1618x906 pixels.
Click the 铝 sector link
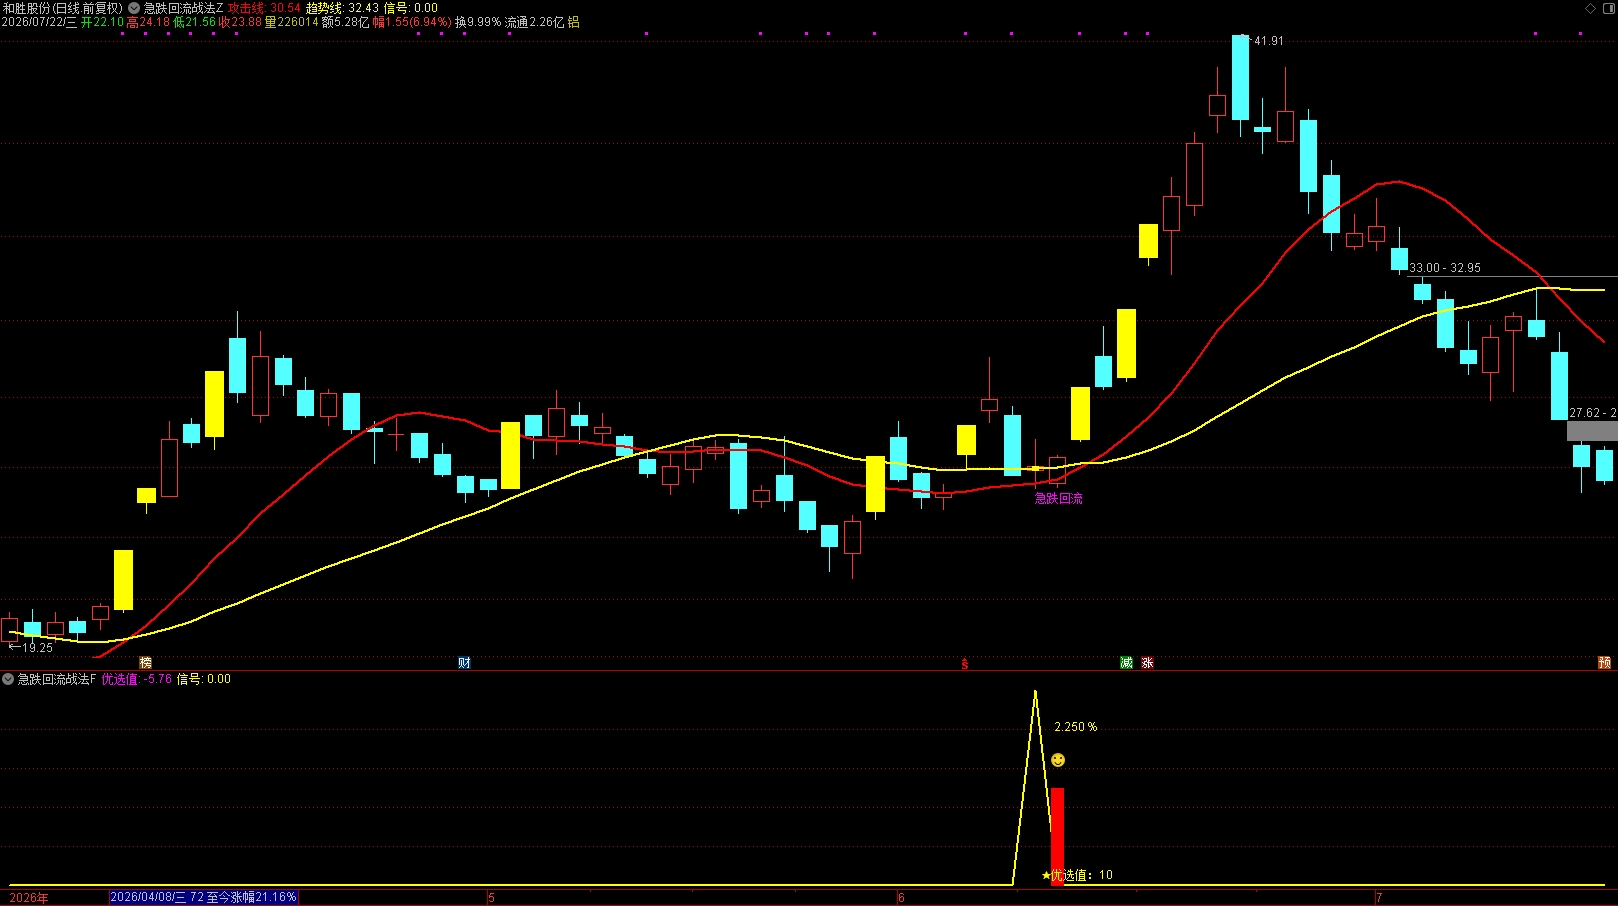pyautogui.click(x=574, y=22)
